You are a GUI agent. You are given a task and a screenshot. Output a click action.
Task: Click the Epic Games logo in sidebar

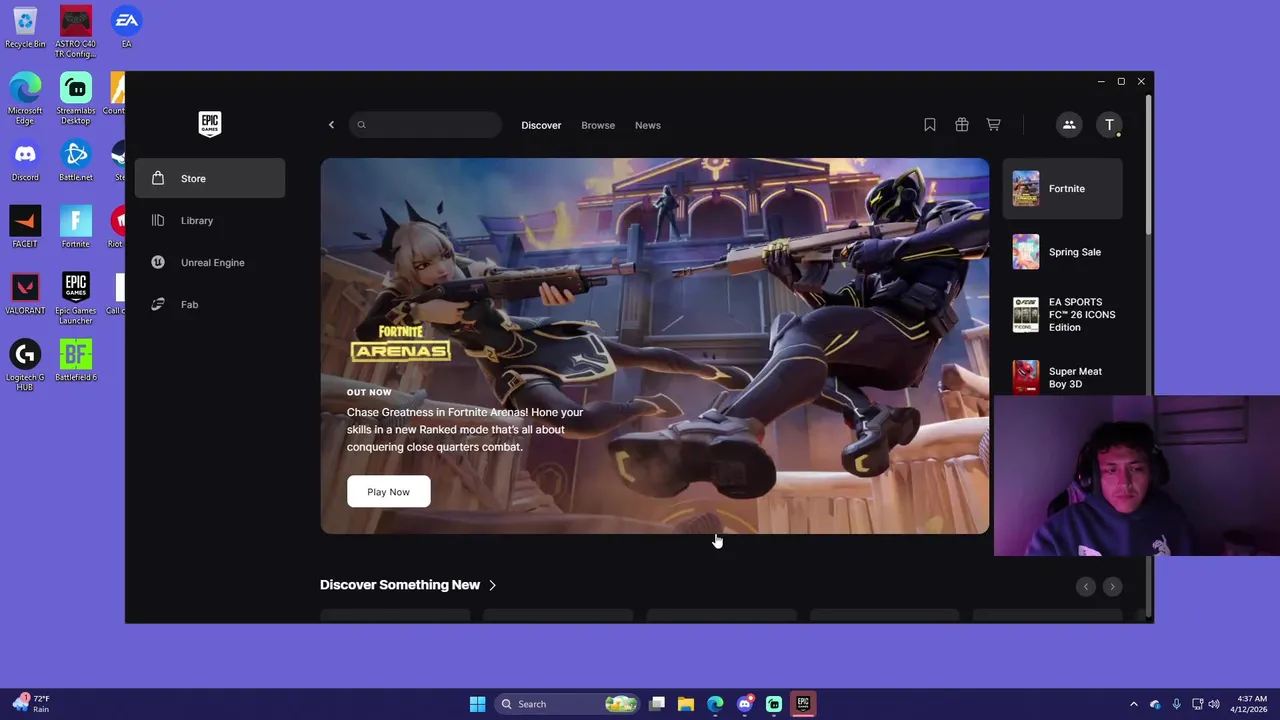pyautogui.click(x=209, y=124)
